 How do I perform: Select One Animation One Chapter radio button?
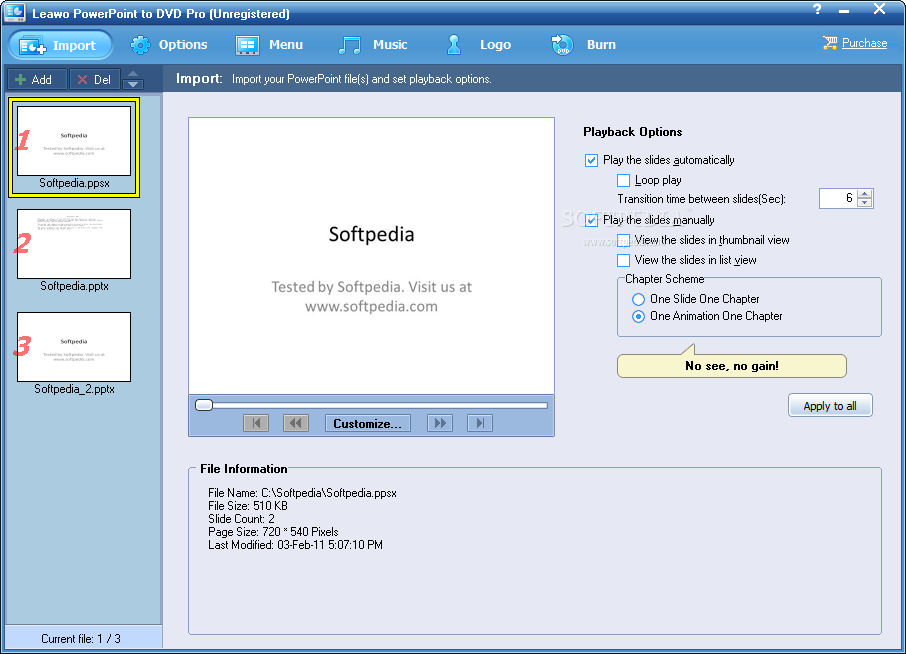[638, 317]
